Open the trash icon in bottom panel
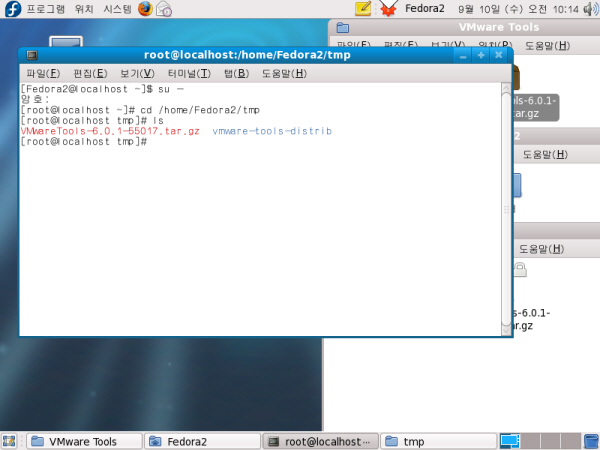This screenshot has width=600, height=450. pyautogui.click(x=592, y=441)
